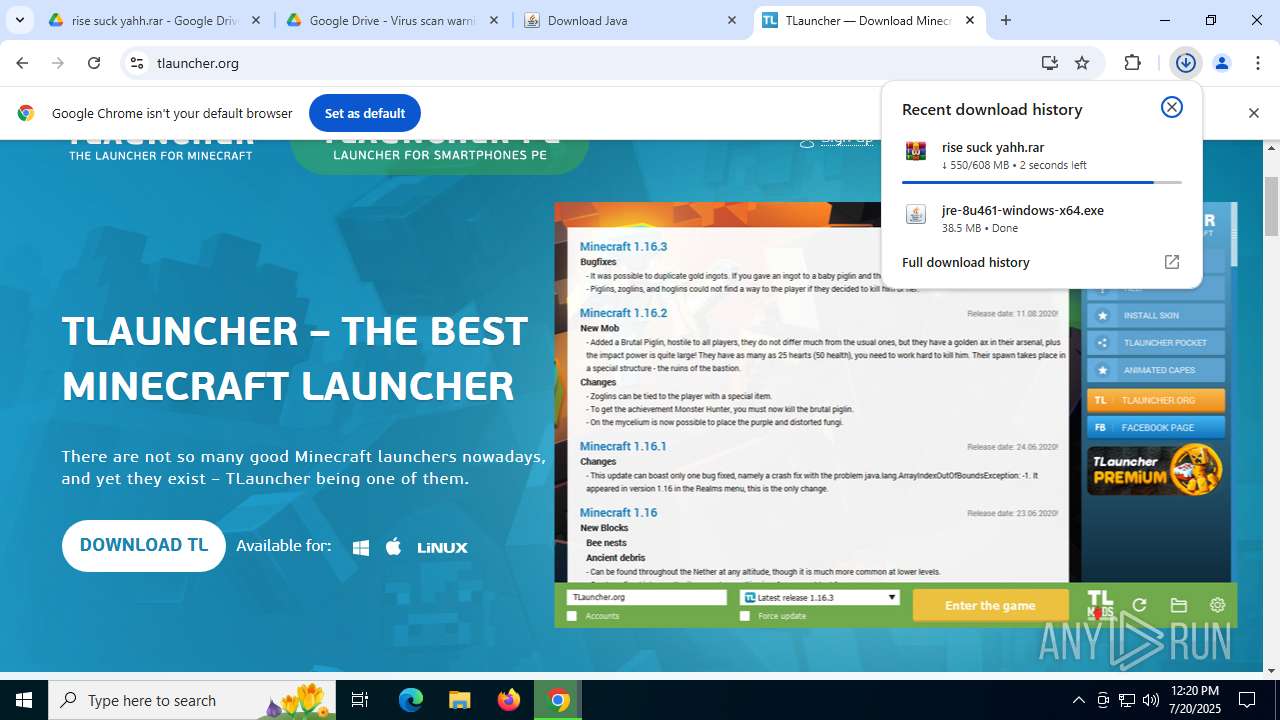Dismiss the default browser infobar
The width and height of the screenshot is (1280, 720).
tap(1253, 113)
